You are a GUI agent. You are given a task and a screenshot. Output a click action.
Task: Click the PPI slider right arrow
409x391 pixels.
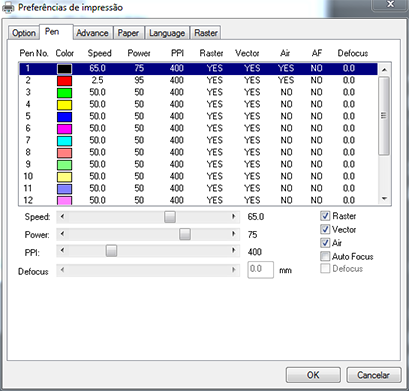point(234,251)
